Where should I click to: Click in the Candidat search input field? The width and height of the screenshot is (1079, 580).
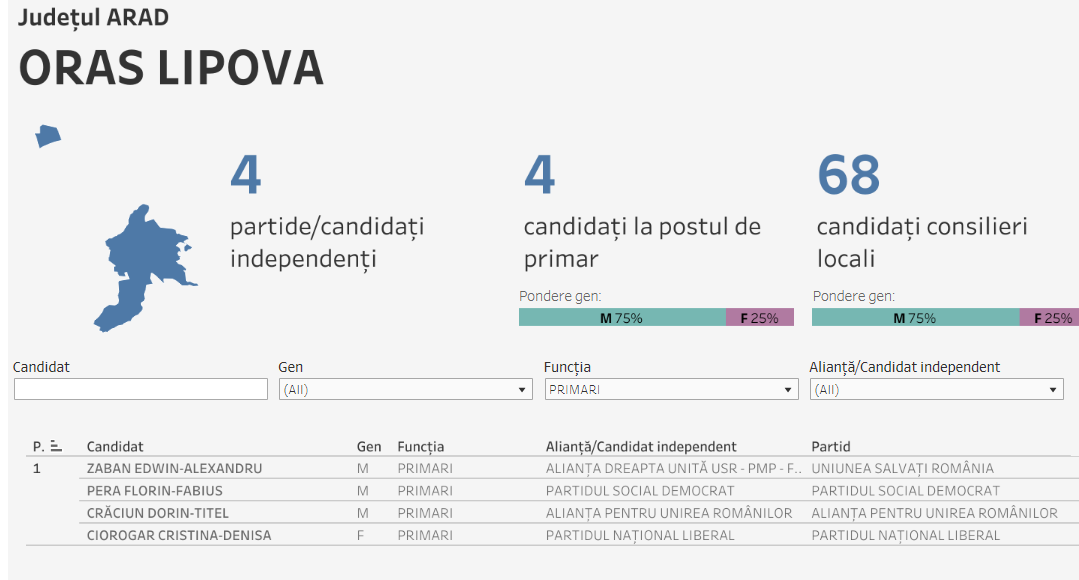[141, 390]
